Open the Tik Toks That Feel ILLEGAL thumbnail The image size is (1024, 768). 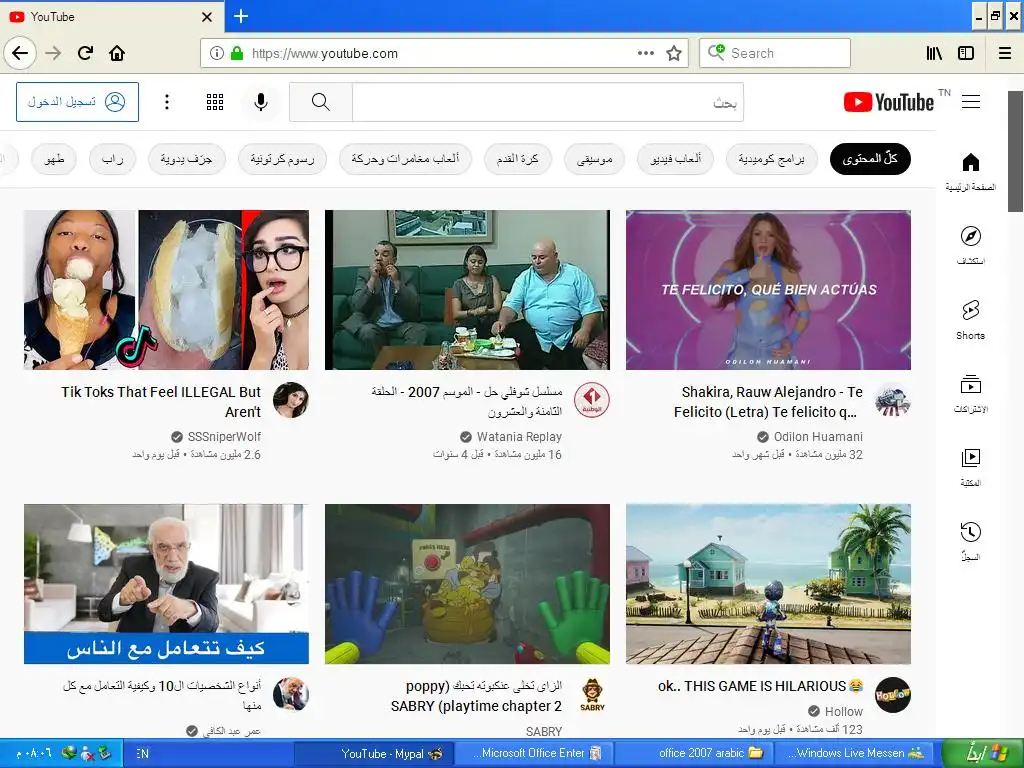coord(167,290)
